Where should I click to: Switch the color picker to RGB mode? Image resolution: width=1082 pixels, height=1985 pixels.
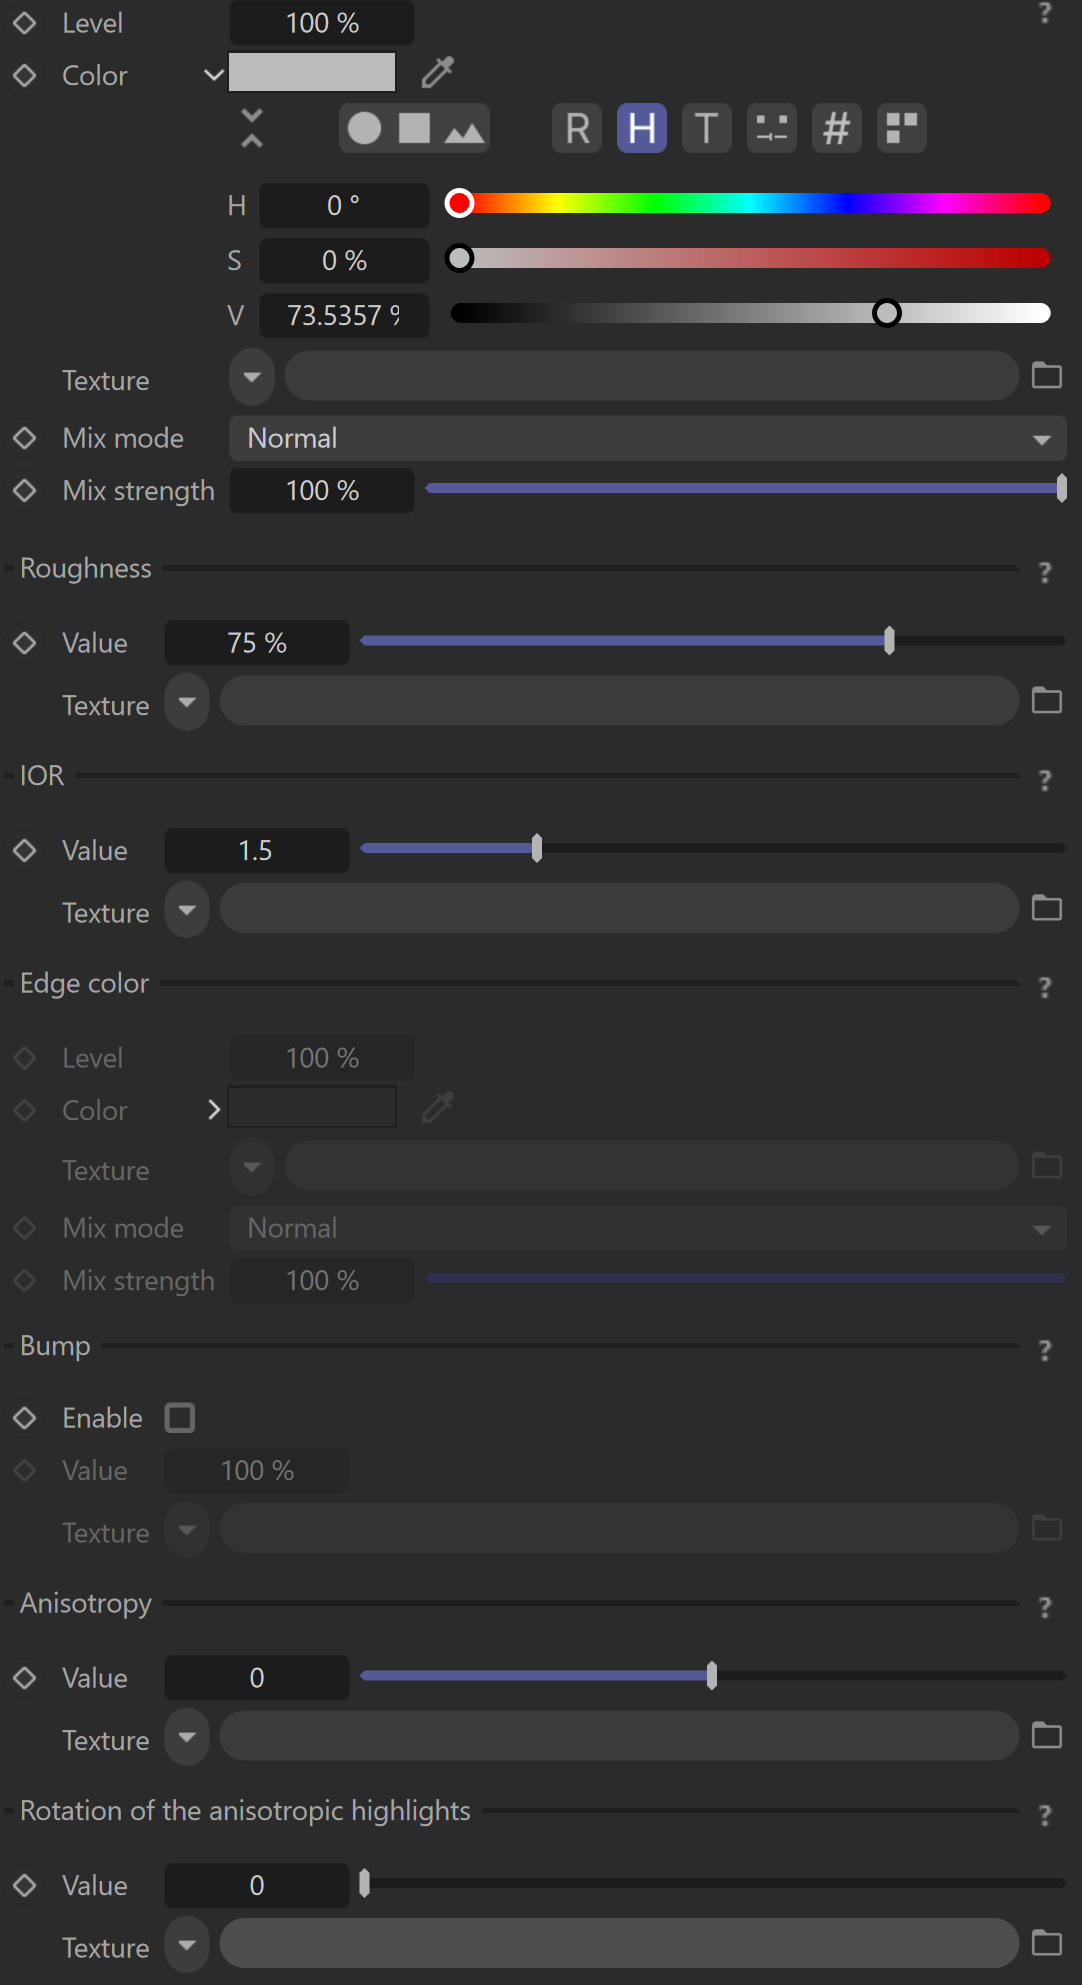[x=577, y=129]
